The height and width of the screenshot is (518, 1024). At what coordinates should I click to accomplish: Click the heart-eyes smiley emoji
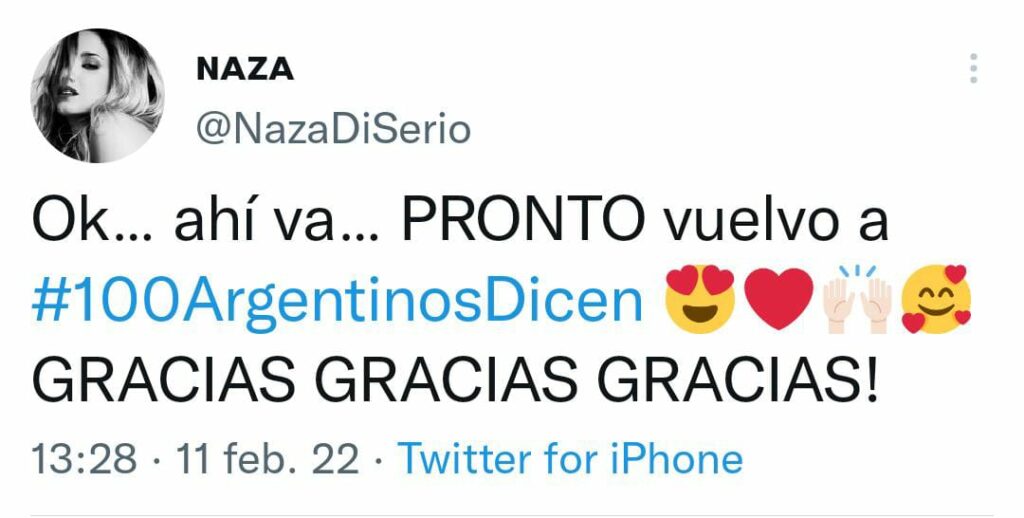699,299
